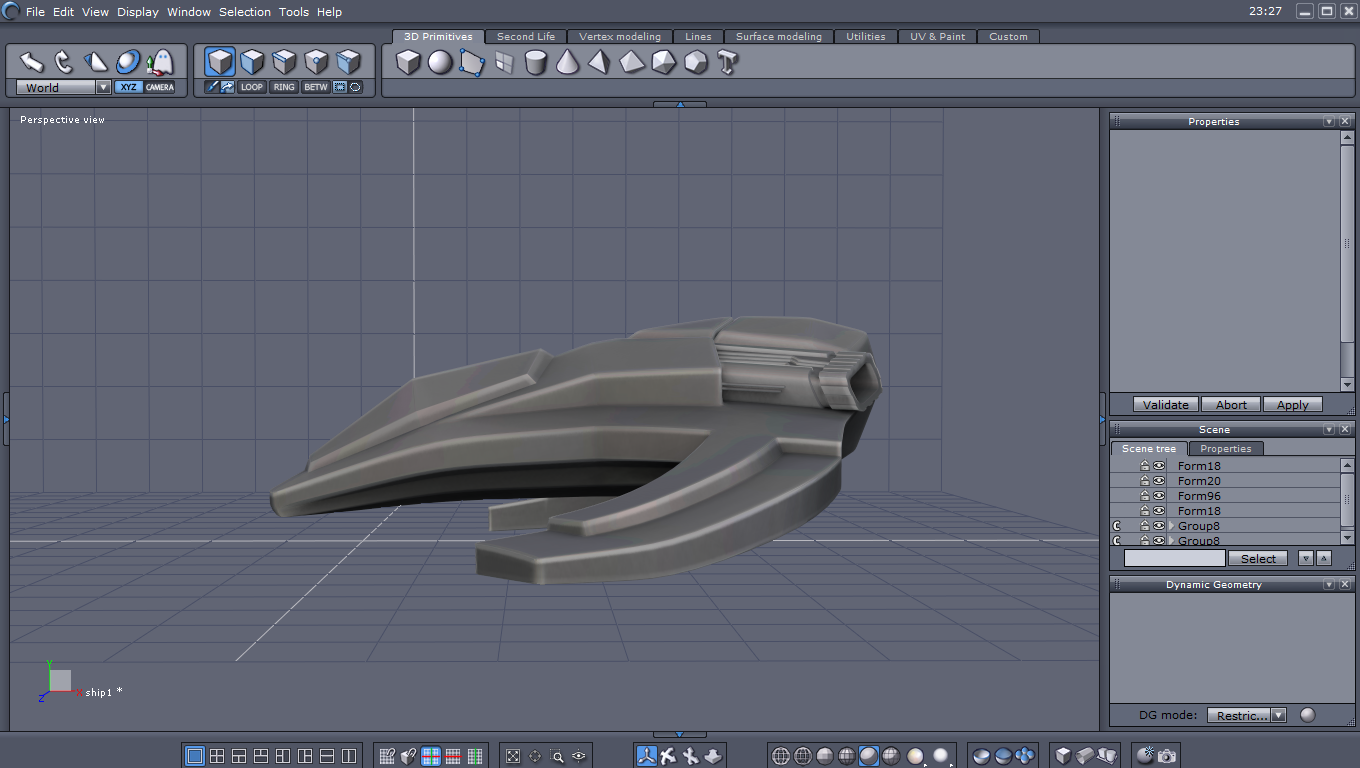Add 3D text primitive
This screenshot has width=1360, height=768.
pos(727,63)
